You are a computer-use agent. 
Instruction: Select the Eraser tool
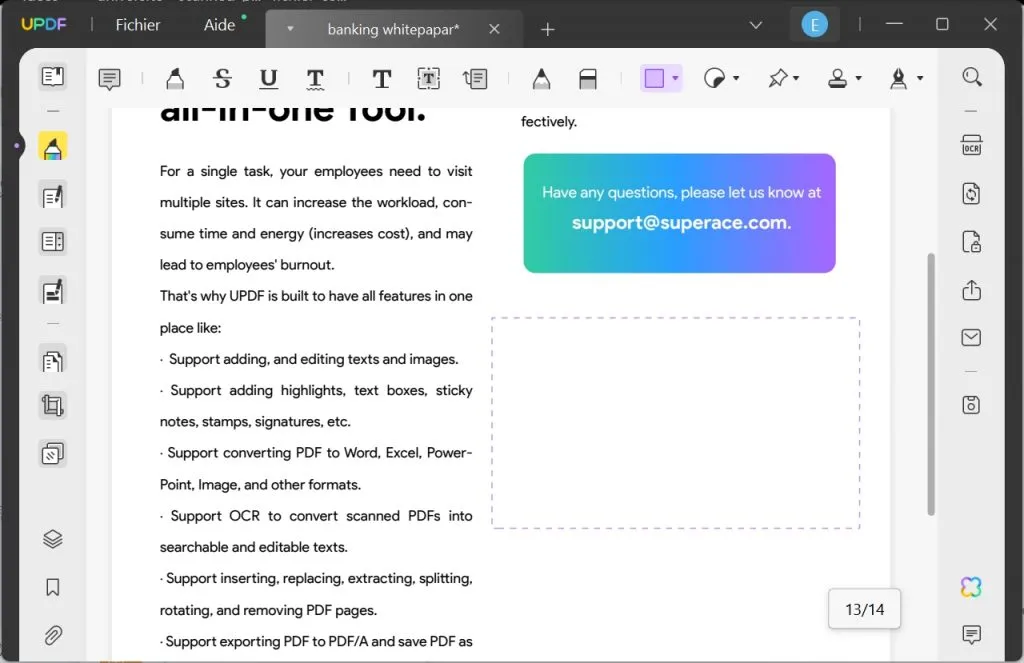(588, 79)
